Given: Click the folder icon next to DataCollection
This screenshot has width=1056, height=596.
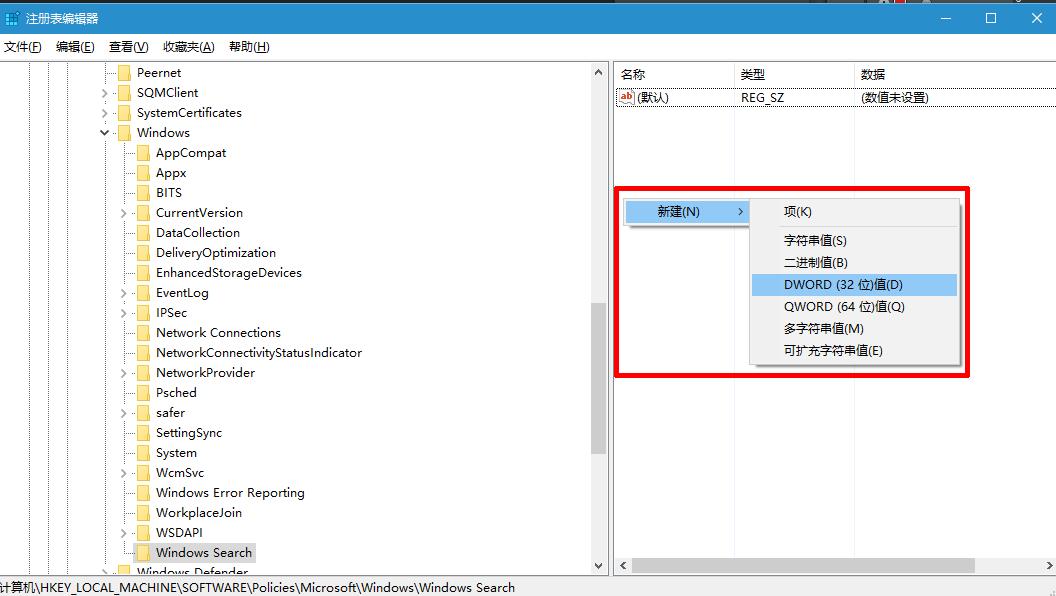Looking at the screenshot, I should 142,233.
